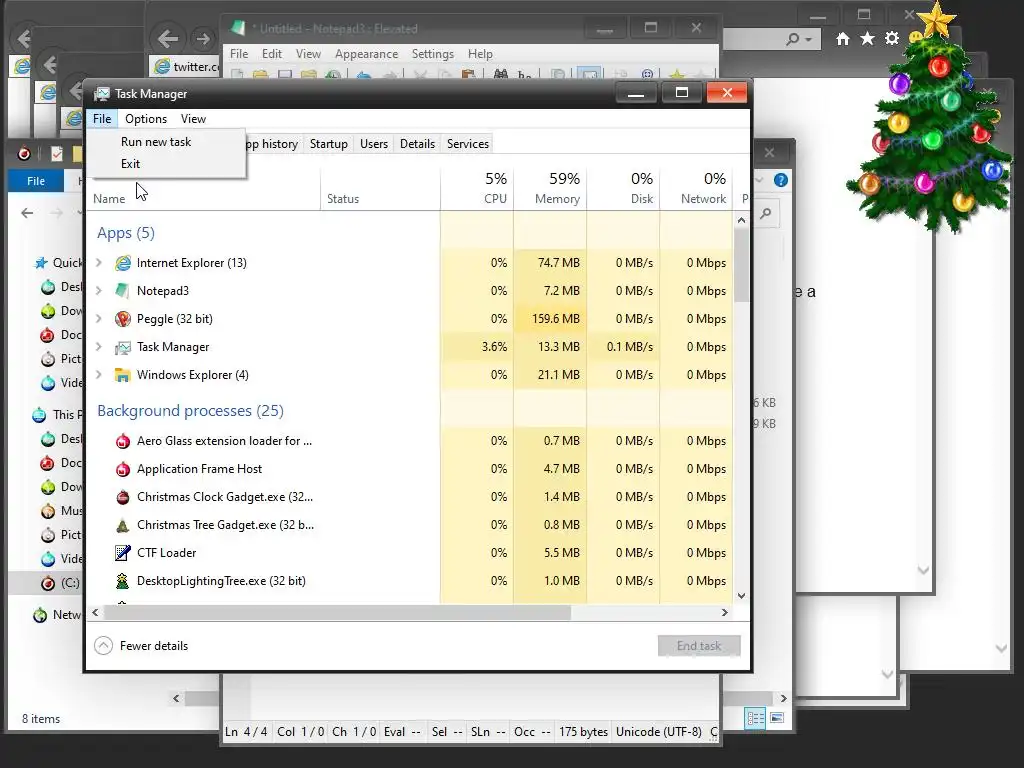
Task: Click vertical scrollbar down arrow in Task Manager
Action: [741, 596]
